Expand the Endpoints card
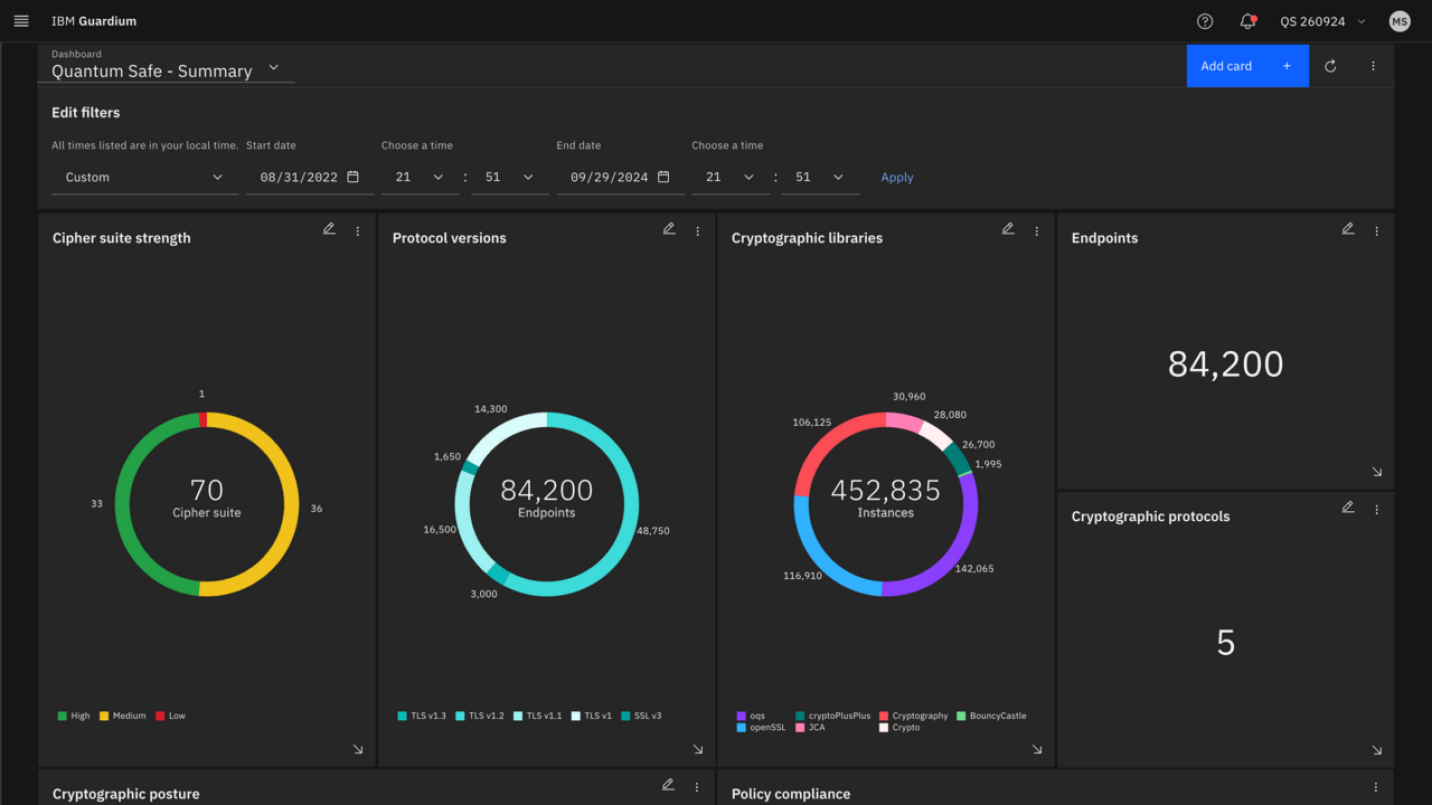Screen dimensions: 1432x805 click(1377, 471)
